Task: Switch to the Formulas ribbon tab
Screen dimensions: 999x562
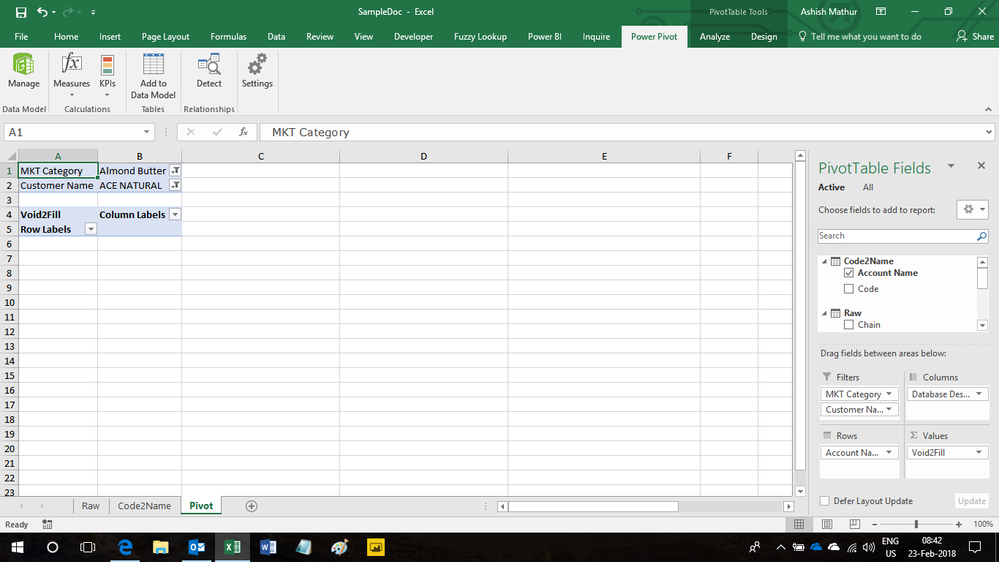Action: (x=228, y=36)
